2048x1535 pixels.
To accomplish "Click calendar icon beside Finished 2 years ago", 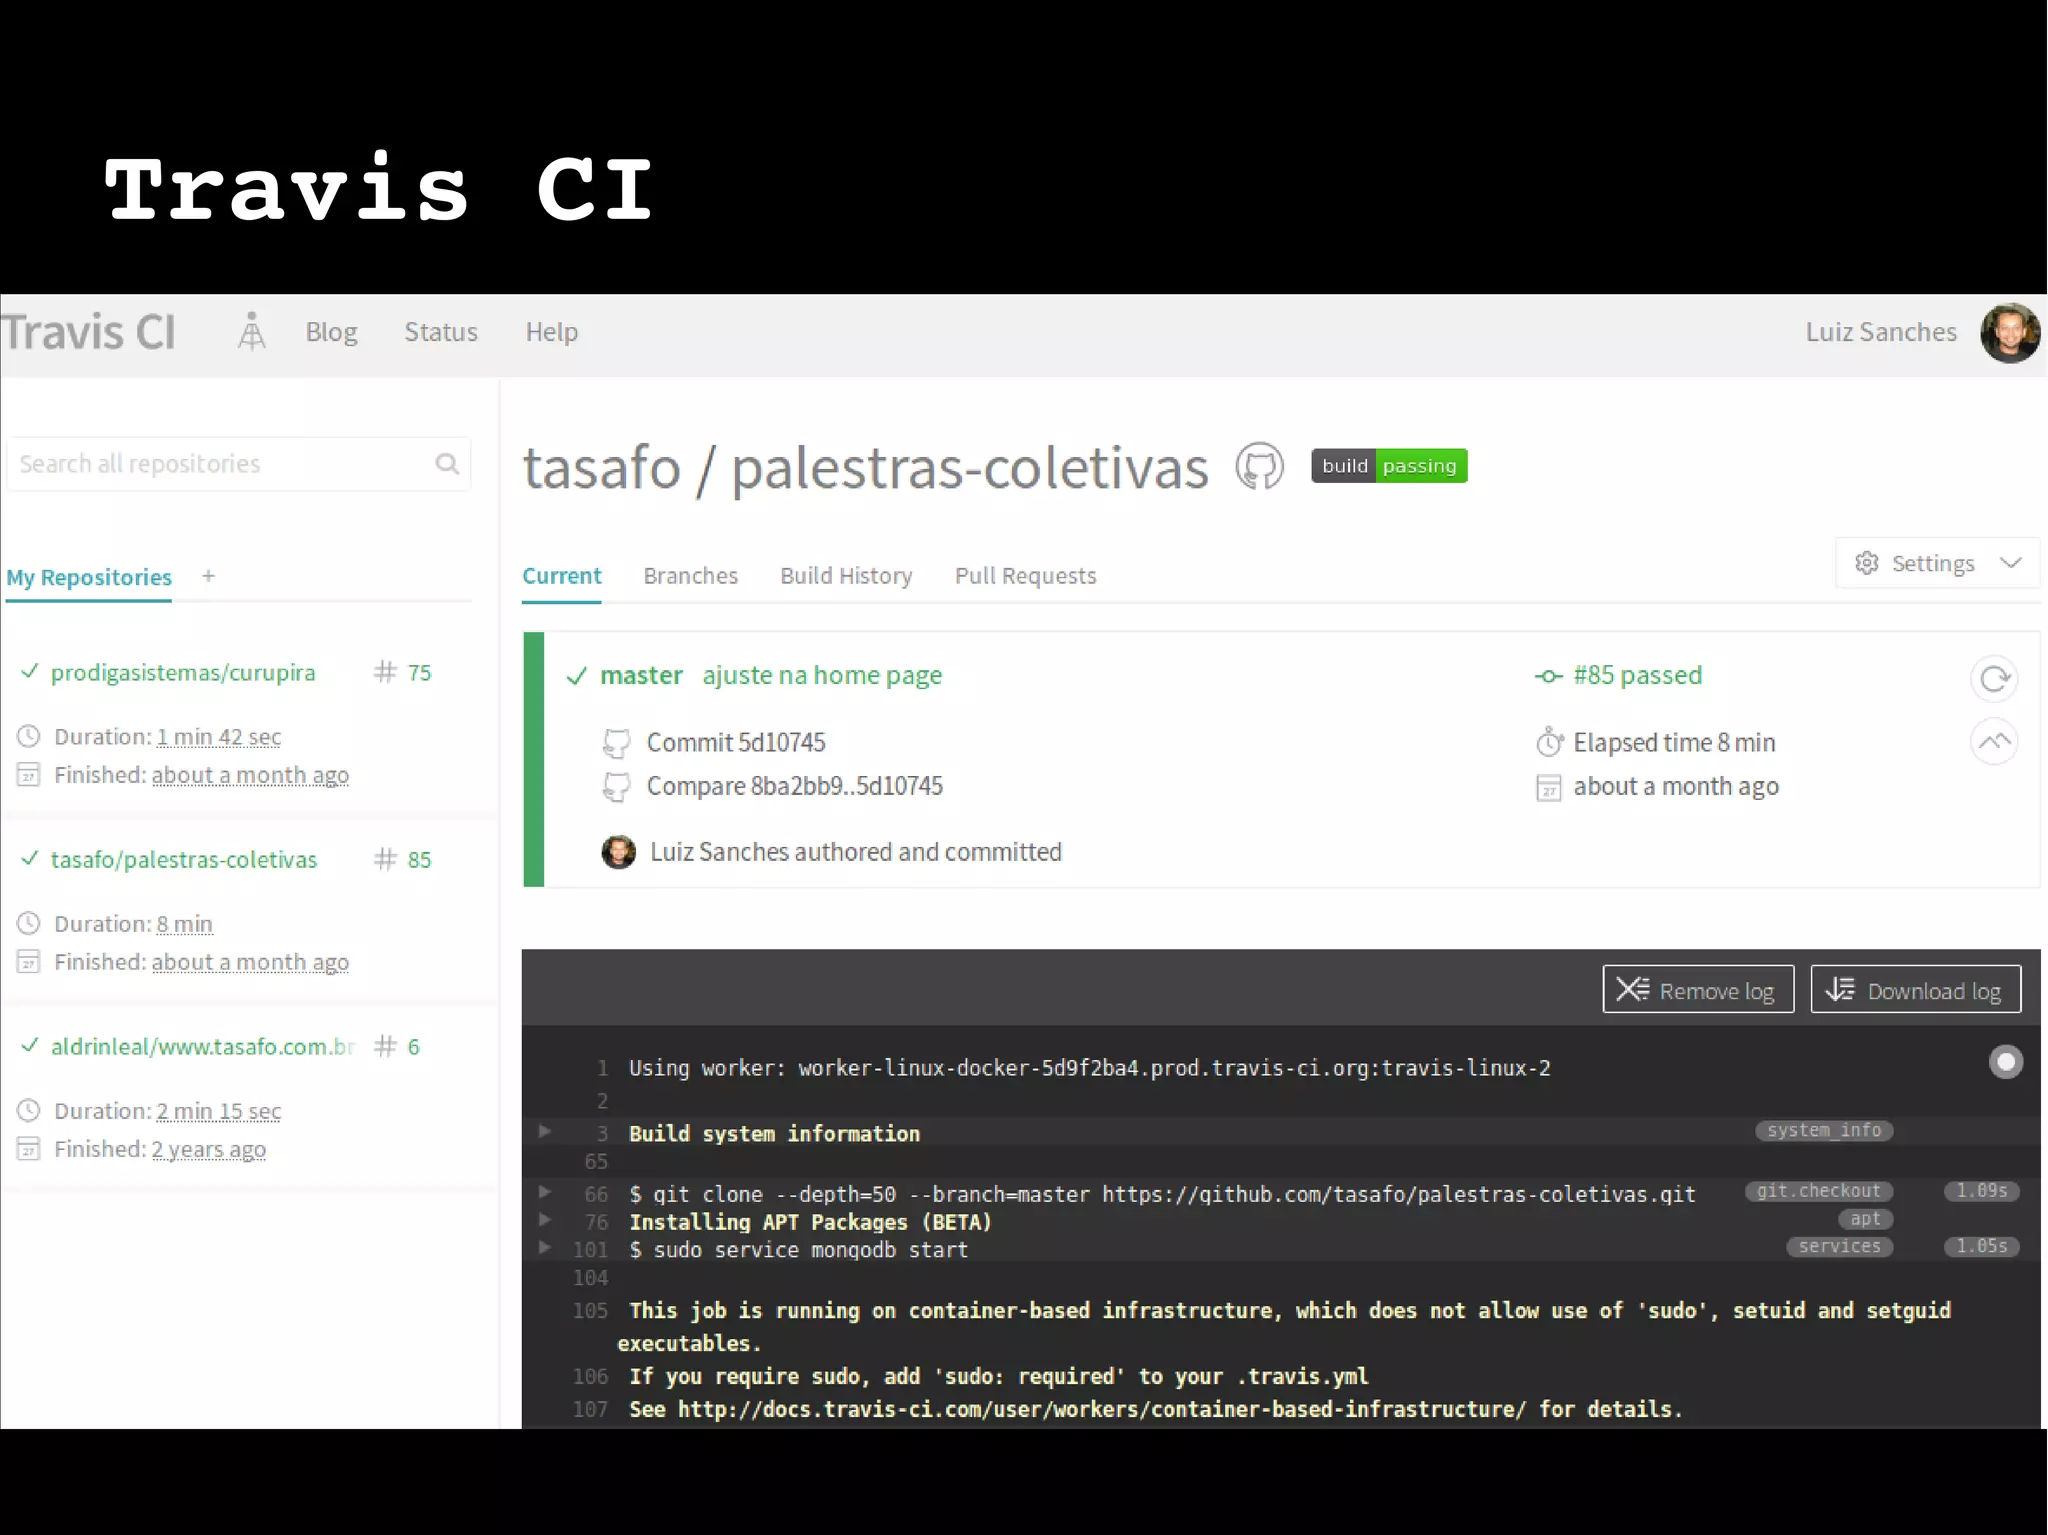I will pos(29,1149).
